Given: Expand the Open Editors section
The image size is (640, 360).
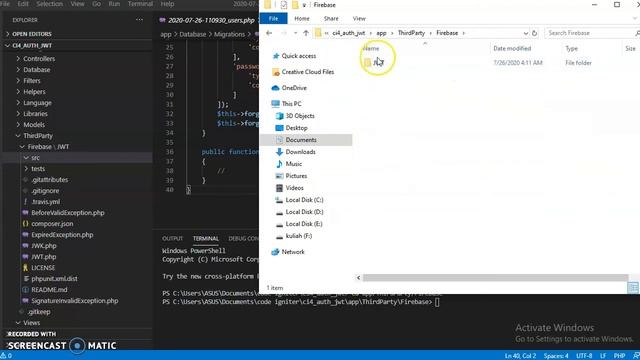Looking at the screenshot, I should (31, 34).
